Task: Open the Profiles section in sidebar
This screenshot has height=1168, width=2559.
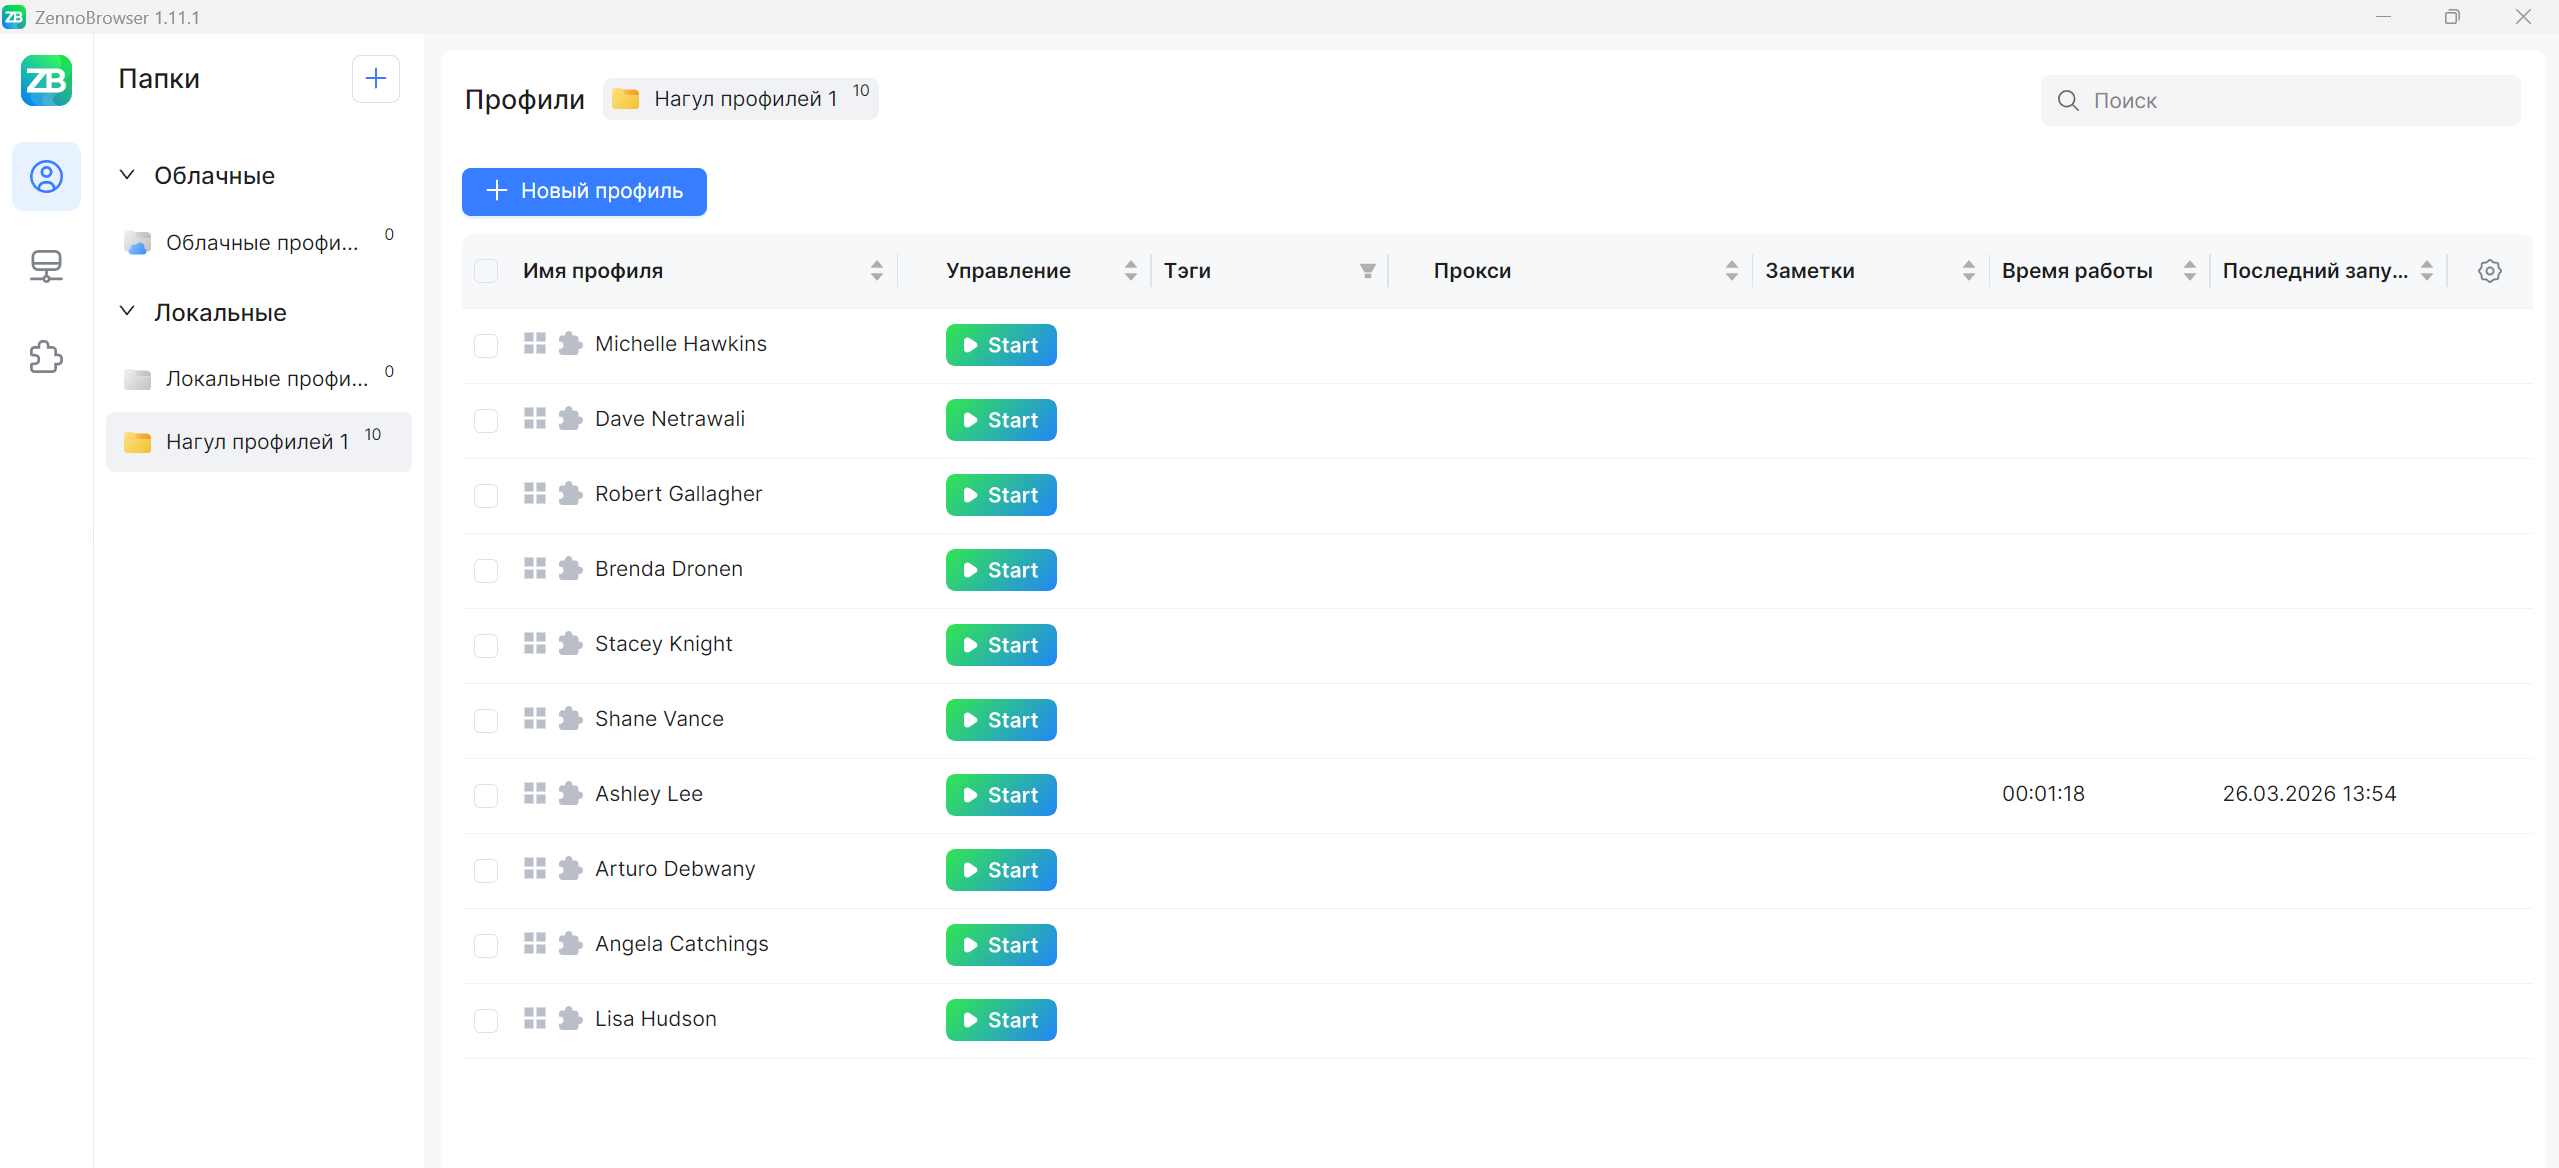Action: pos(46,177)
